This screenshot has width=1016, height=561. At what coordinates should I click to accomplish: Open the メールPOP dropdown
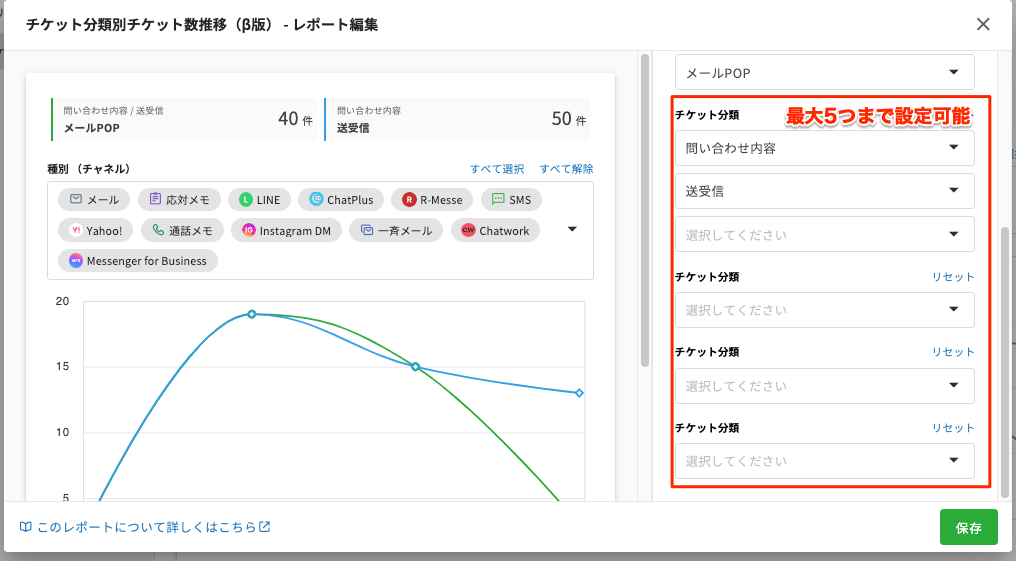pyautogui.click(x=824, y=72)
